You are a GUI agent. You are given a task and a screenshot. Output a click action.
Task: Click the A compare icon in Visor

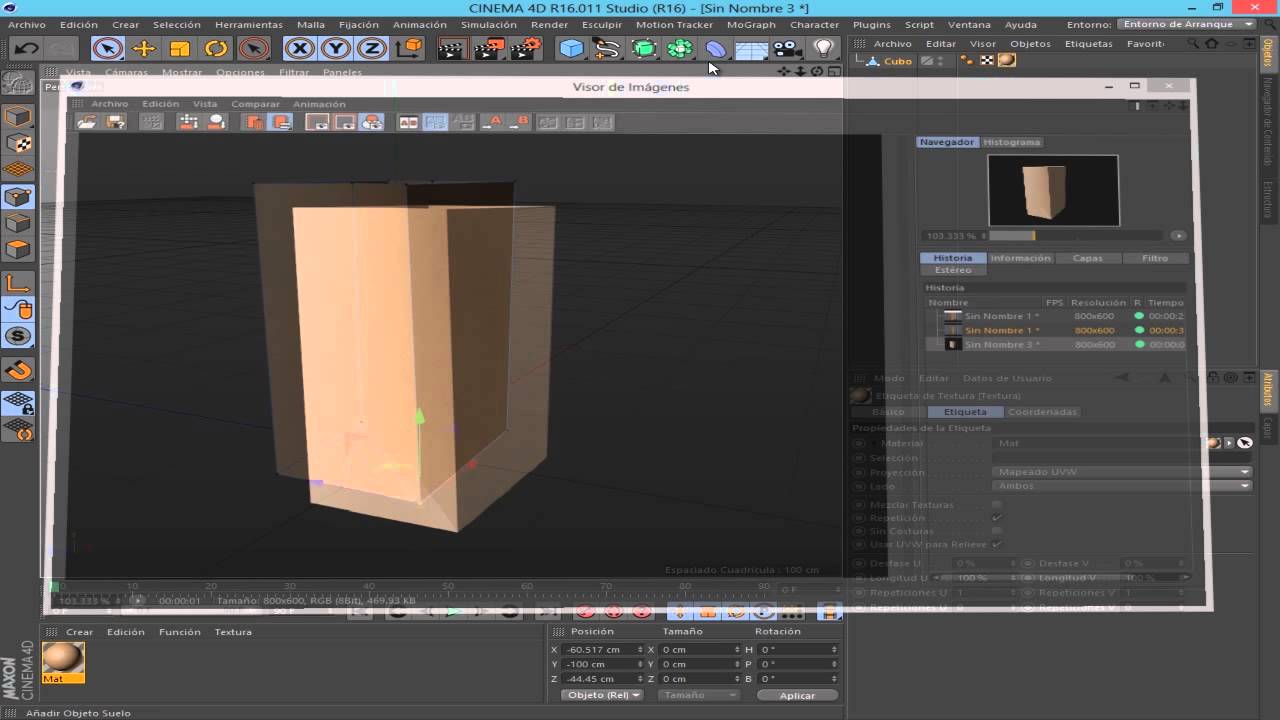tap(491, 122)
